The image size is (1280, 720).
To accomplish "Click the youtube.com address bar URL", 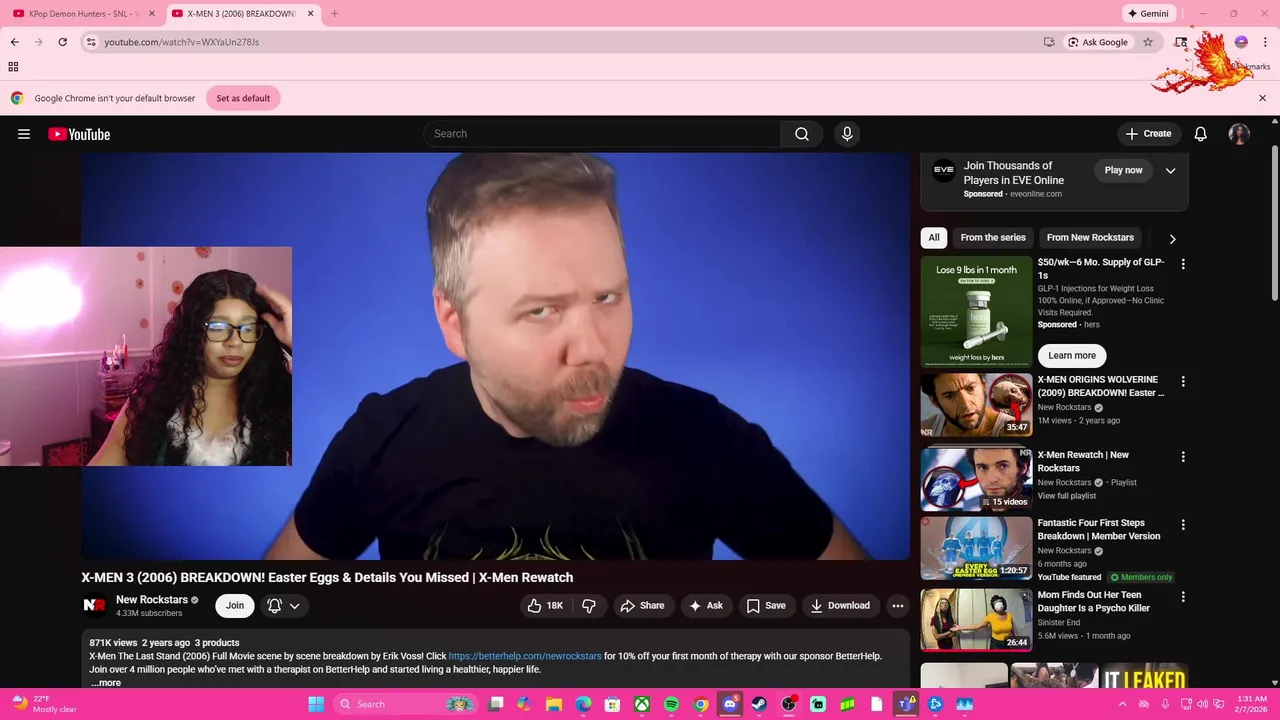I will [x=182, y=42].
